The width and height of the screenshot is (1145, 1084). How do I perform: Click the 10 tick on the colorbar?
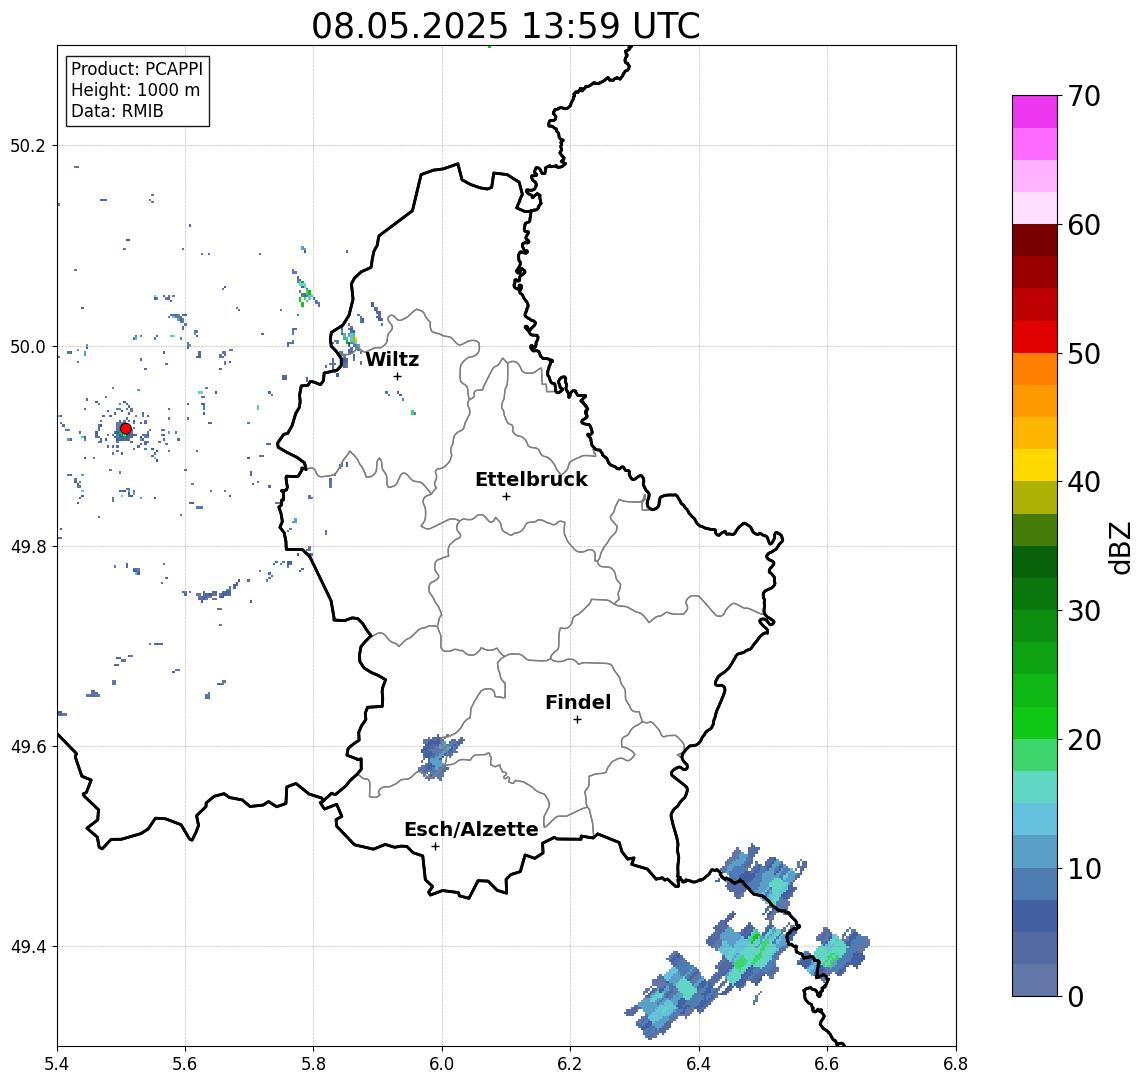(1083, 868)
